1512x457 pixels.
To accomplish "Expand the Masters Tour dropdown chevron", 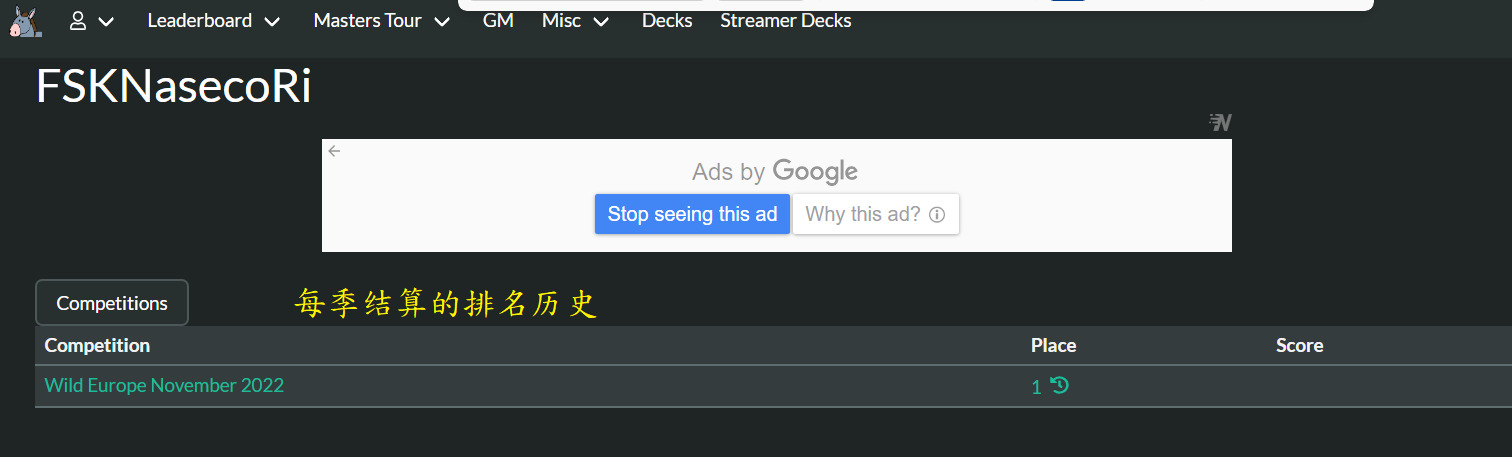I will 443,22.
